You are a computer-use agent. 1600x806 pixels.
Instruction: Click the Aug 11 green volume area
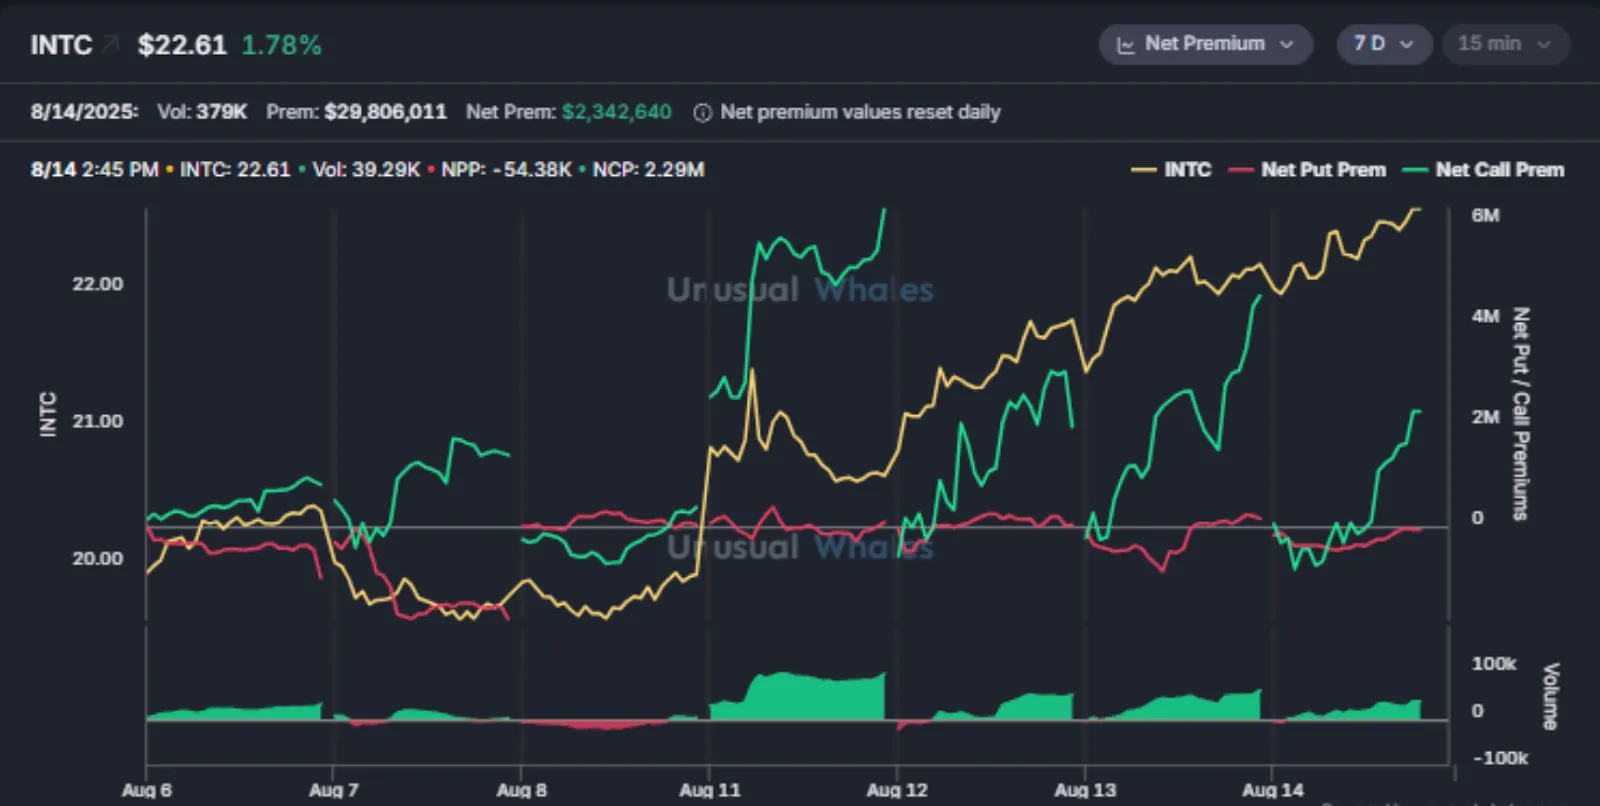coord(797,697)
